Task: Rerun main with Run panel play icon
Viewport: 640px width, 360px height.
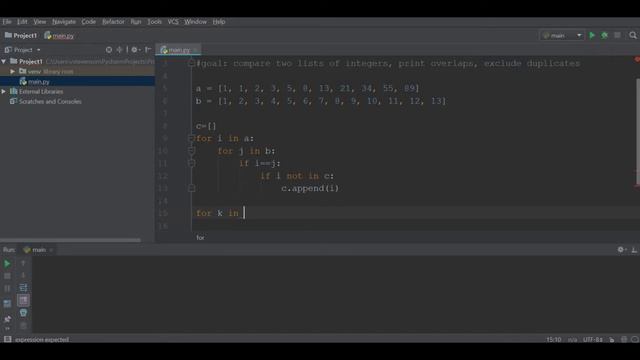Action: pyautogui.click(x=7, y=264)
